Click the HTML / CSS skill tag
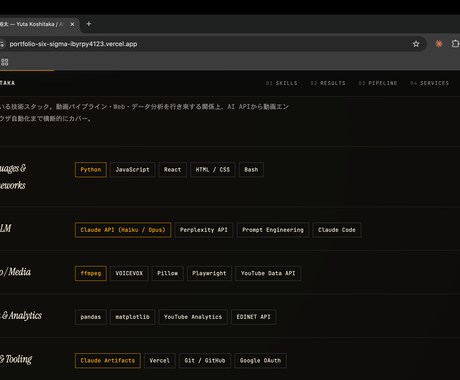The image size is (460, 380). coord(213,170)
